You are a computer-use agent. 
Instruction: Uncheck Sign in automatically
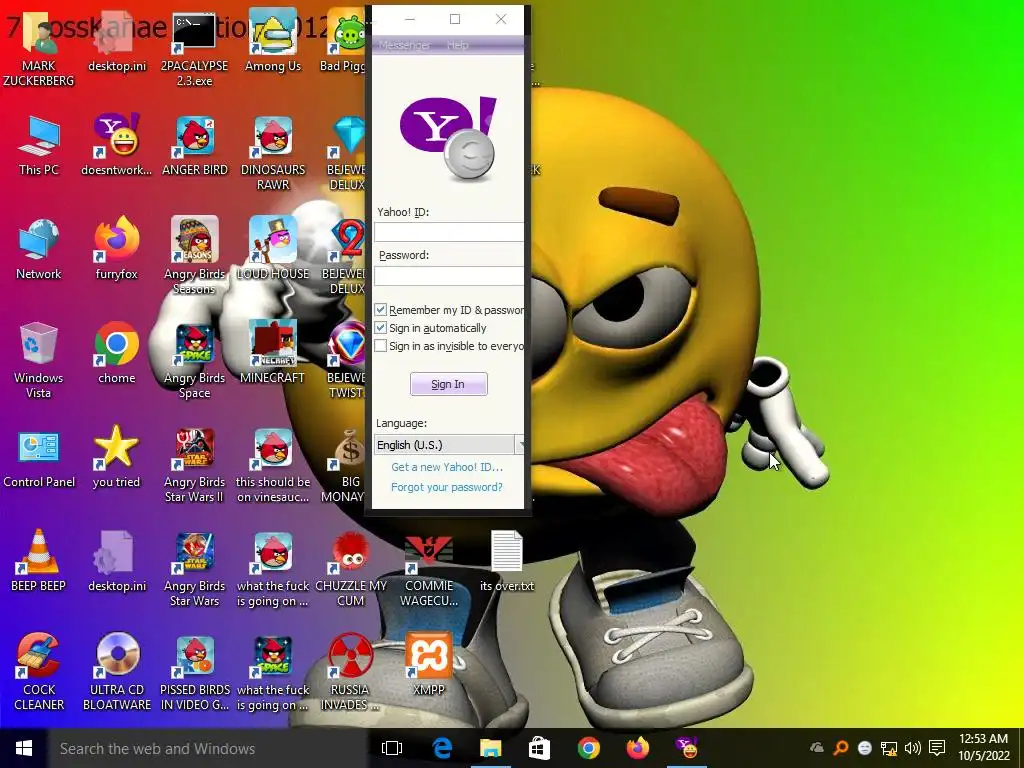click(x=380, y=328)
